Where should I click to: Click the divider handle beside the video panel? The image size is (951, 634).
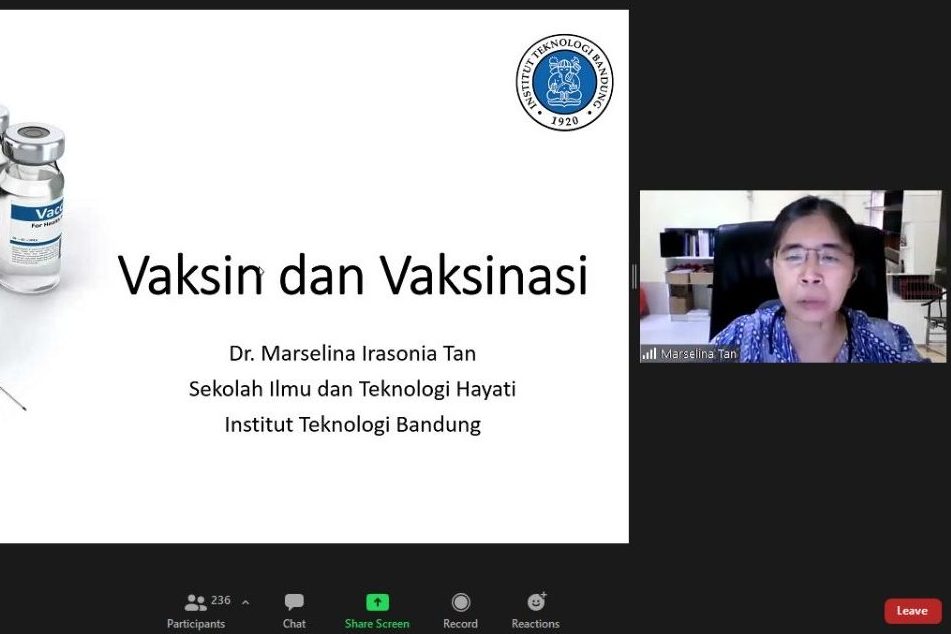[x=634, y=277]
